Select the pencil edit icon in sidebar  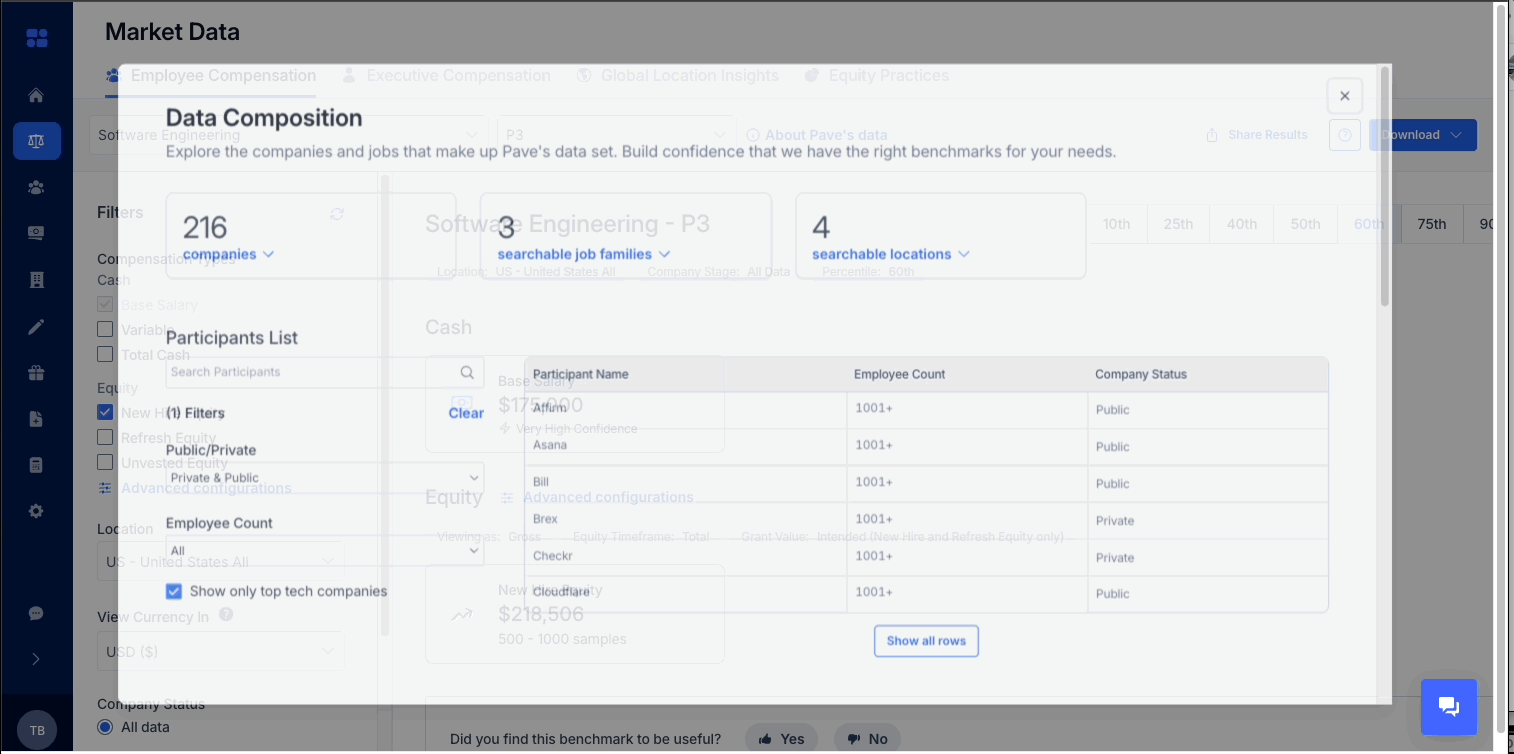pos(35,327)
